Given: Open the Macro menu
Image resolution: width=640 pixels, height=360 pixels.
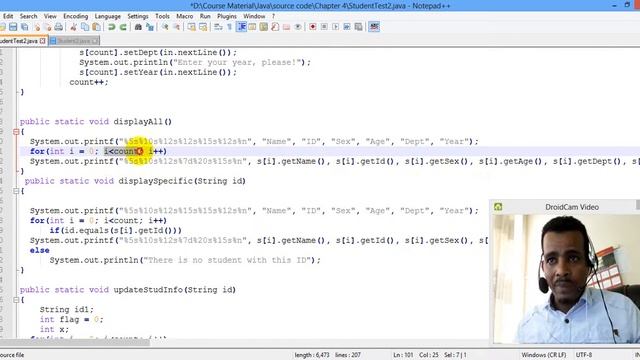Looking at the screenshot, I should pyautogui.click(x=185, y=16).
